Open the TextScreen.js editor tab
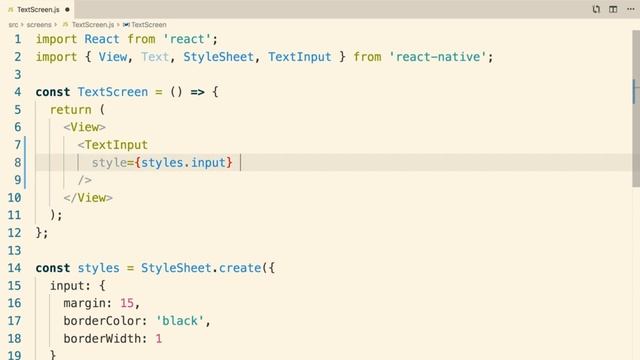 tap(38, 9)
